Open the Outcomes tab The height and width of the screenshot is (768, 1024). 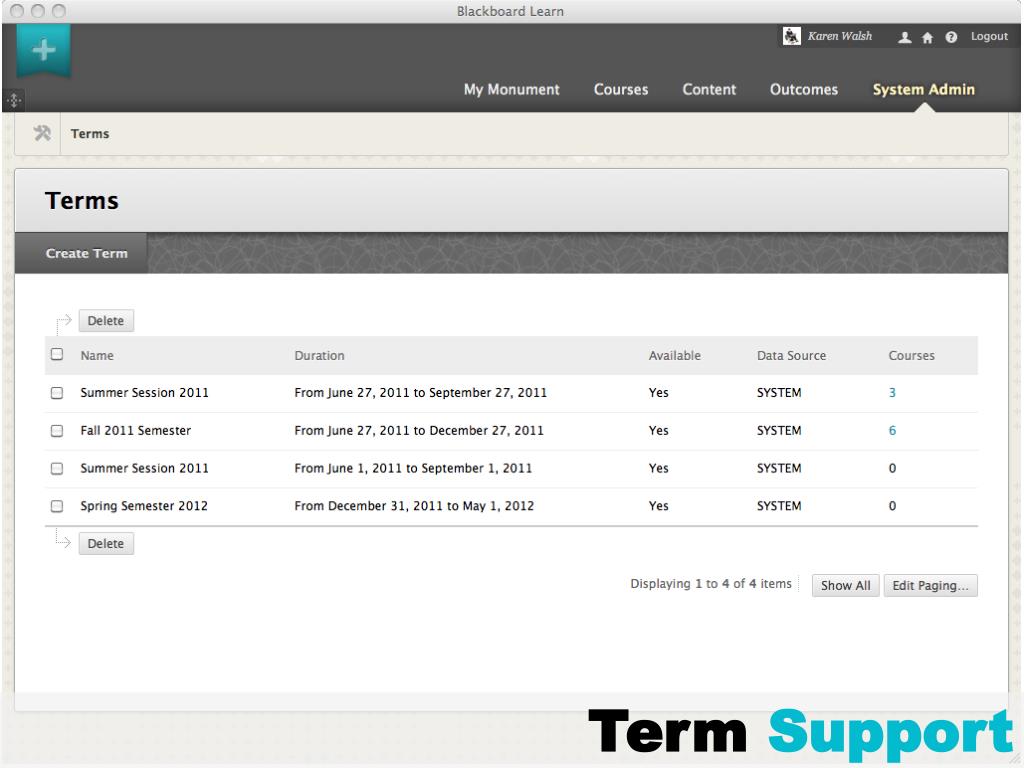point(803,89)
